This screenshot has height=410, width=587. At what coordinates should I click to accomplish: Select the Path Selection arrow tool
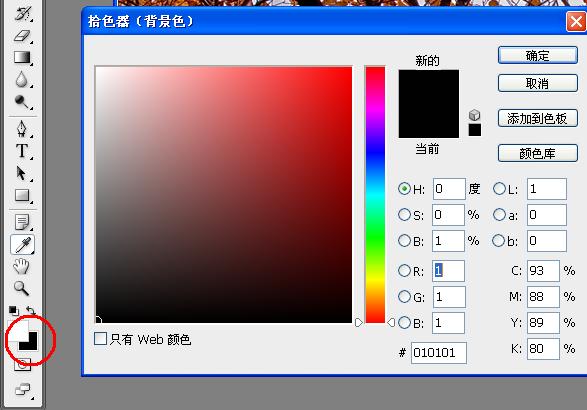coord(21,173)
